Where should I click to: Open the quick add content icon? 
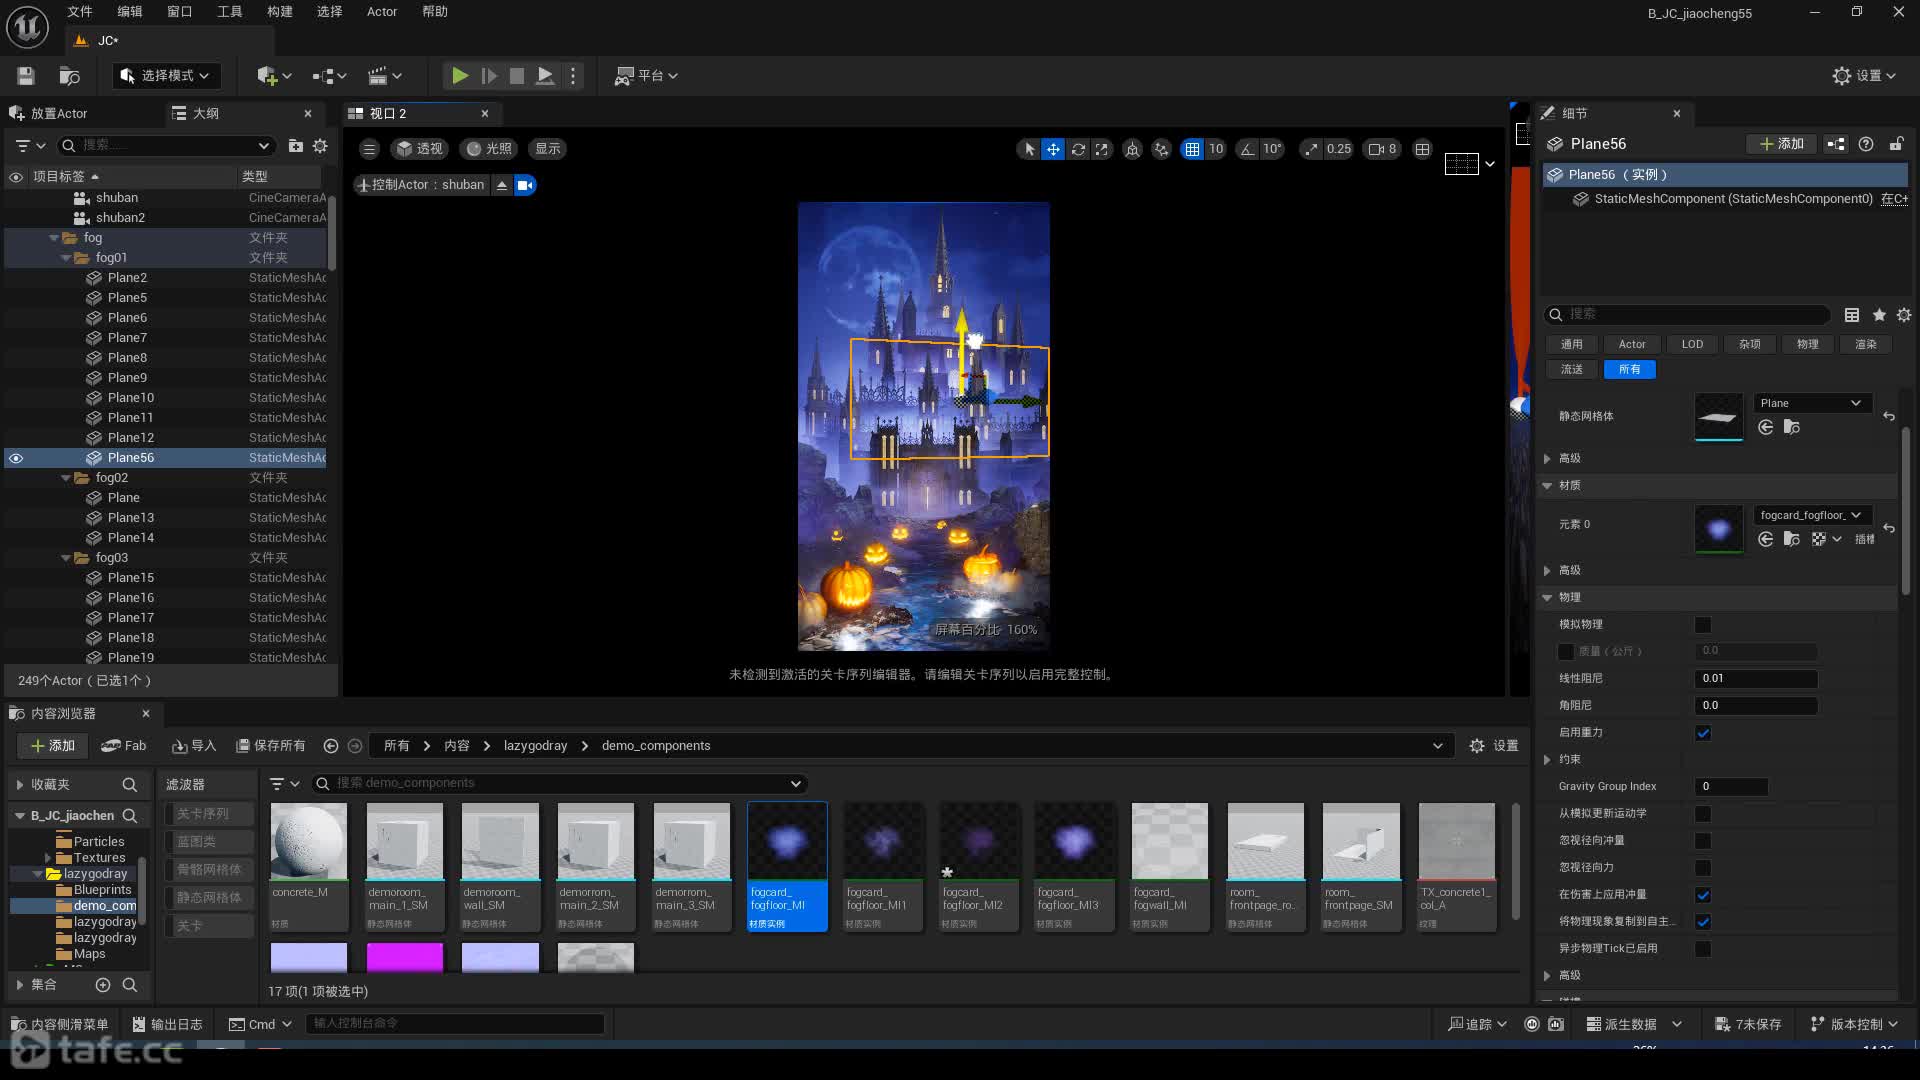(x=273, y=75)
